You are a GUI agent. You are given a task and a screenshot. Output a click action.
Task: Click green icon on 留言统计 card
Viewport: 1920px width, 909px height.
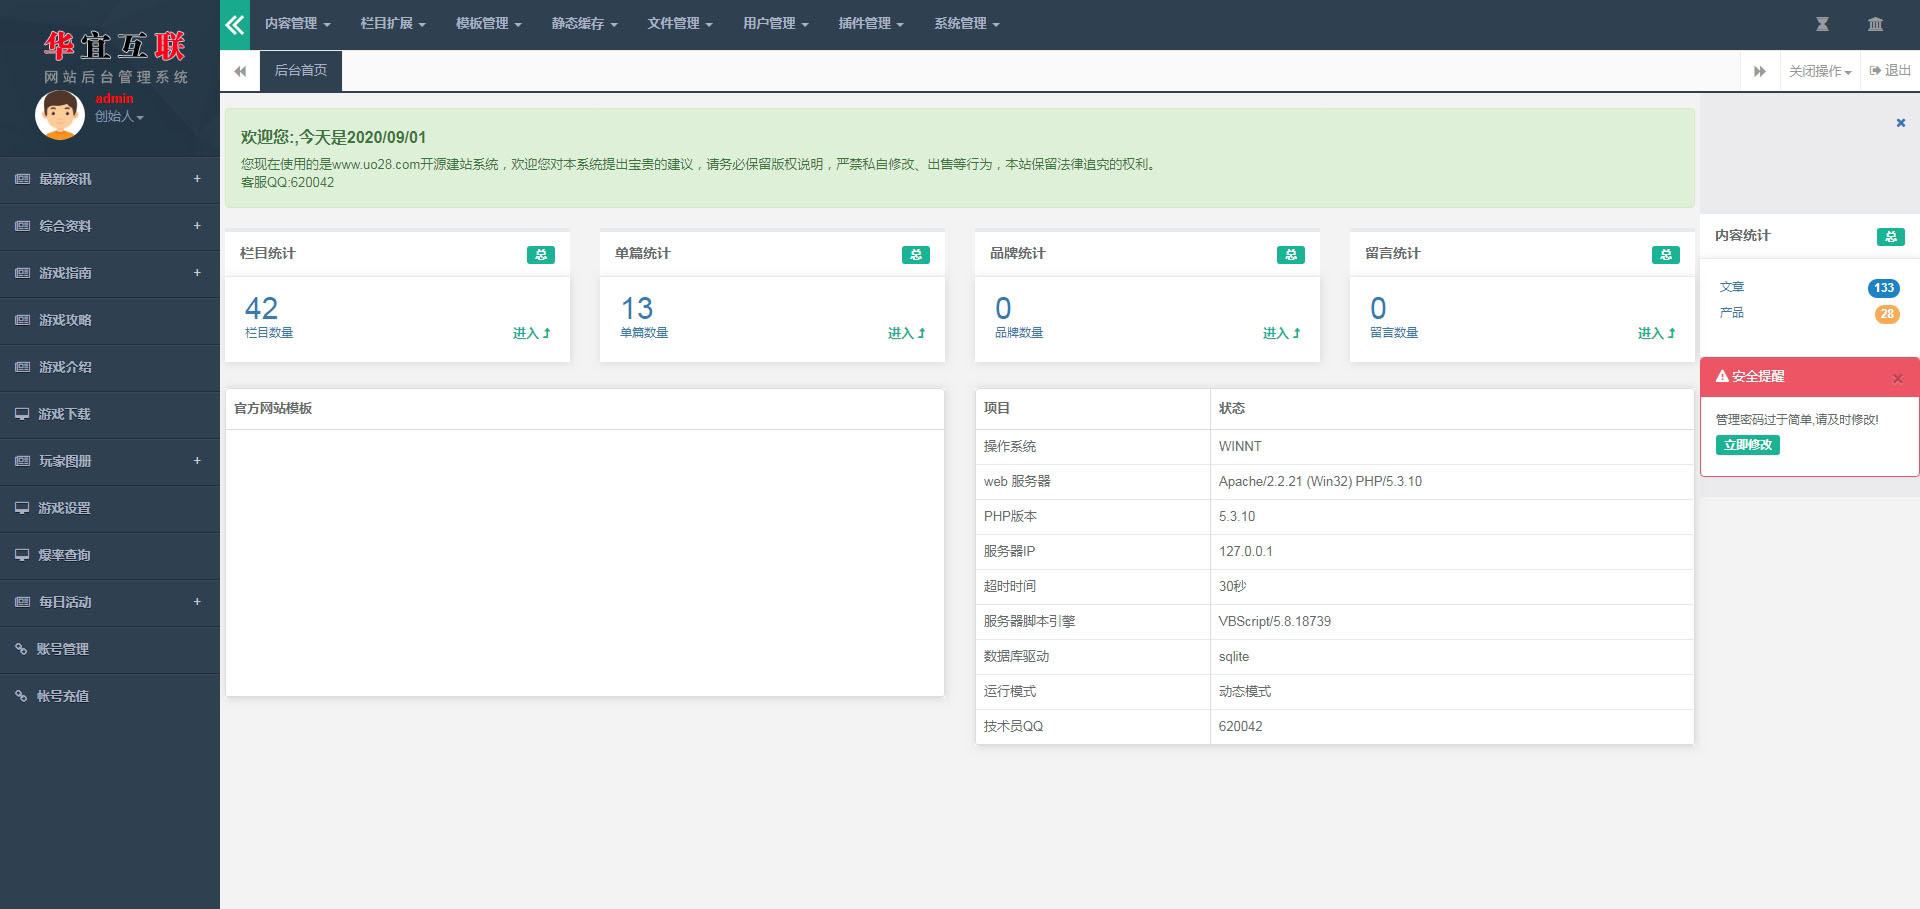pos(1666,255)
